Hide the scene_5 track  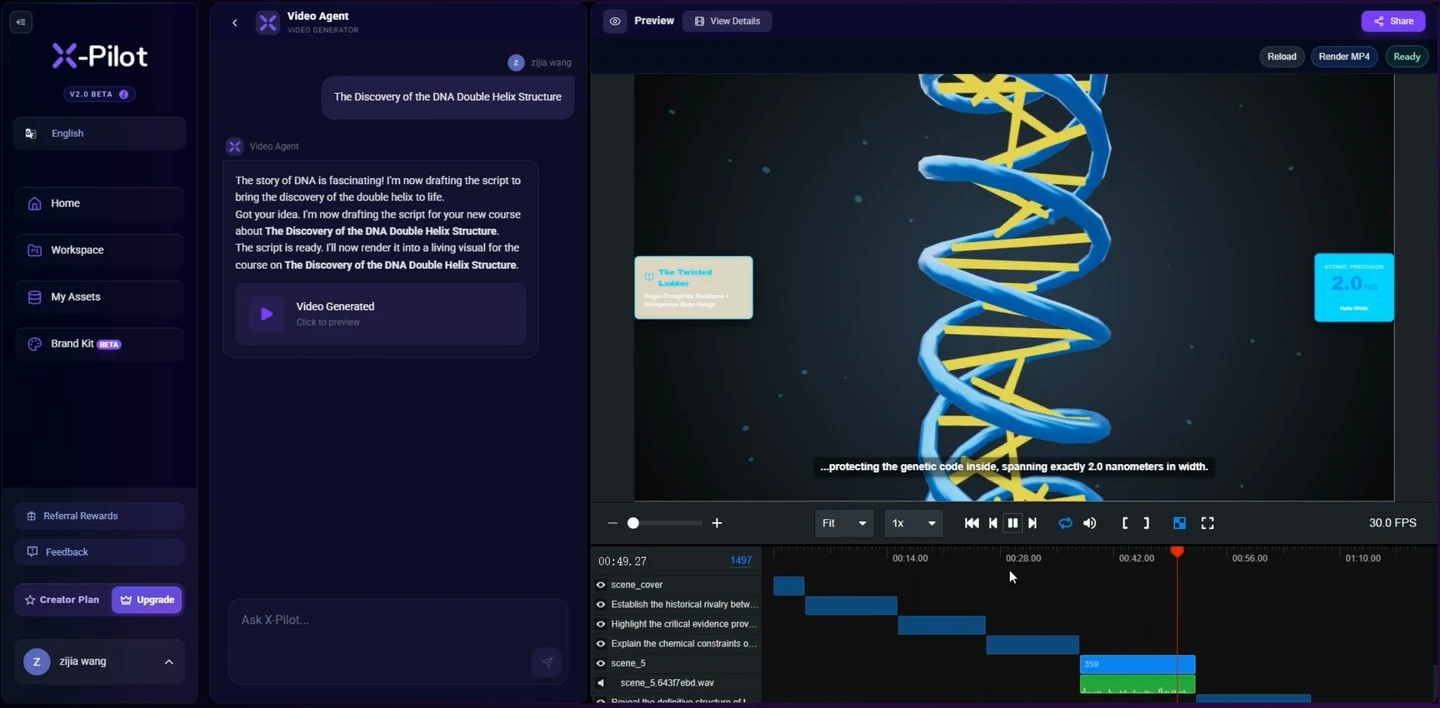click(601, 663)
